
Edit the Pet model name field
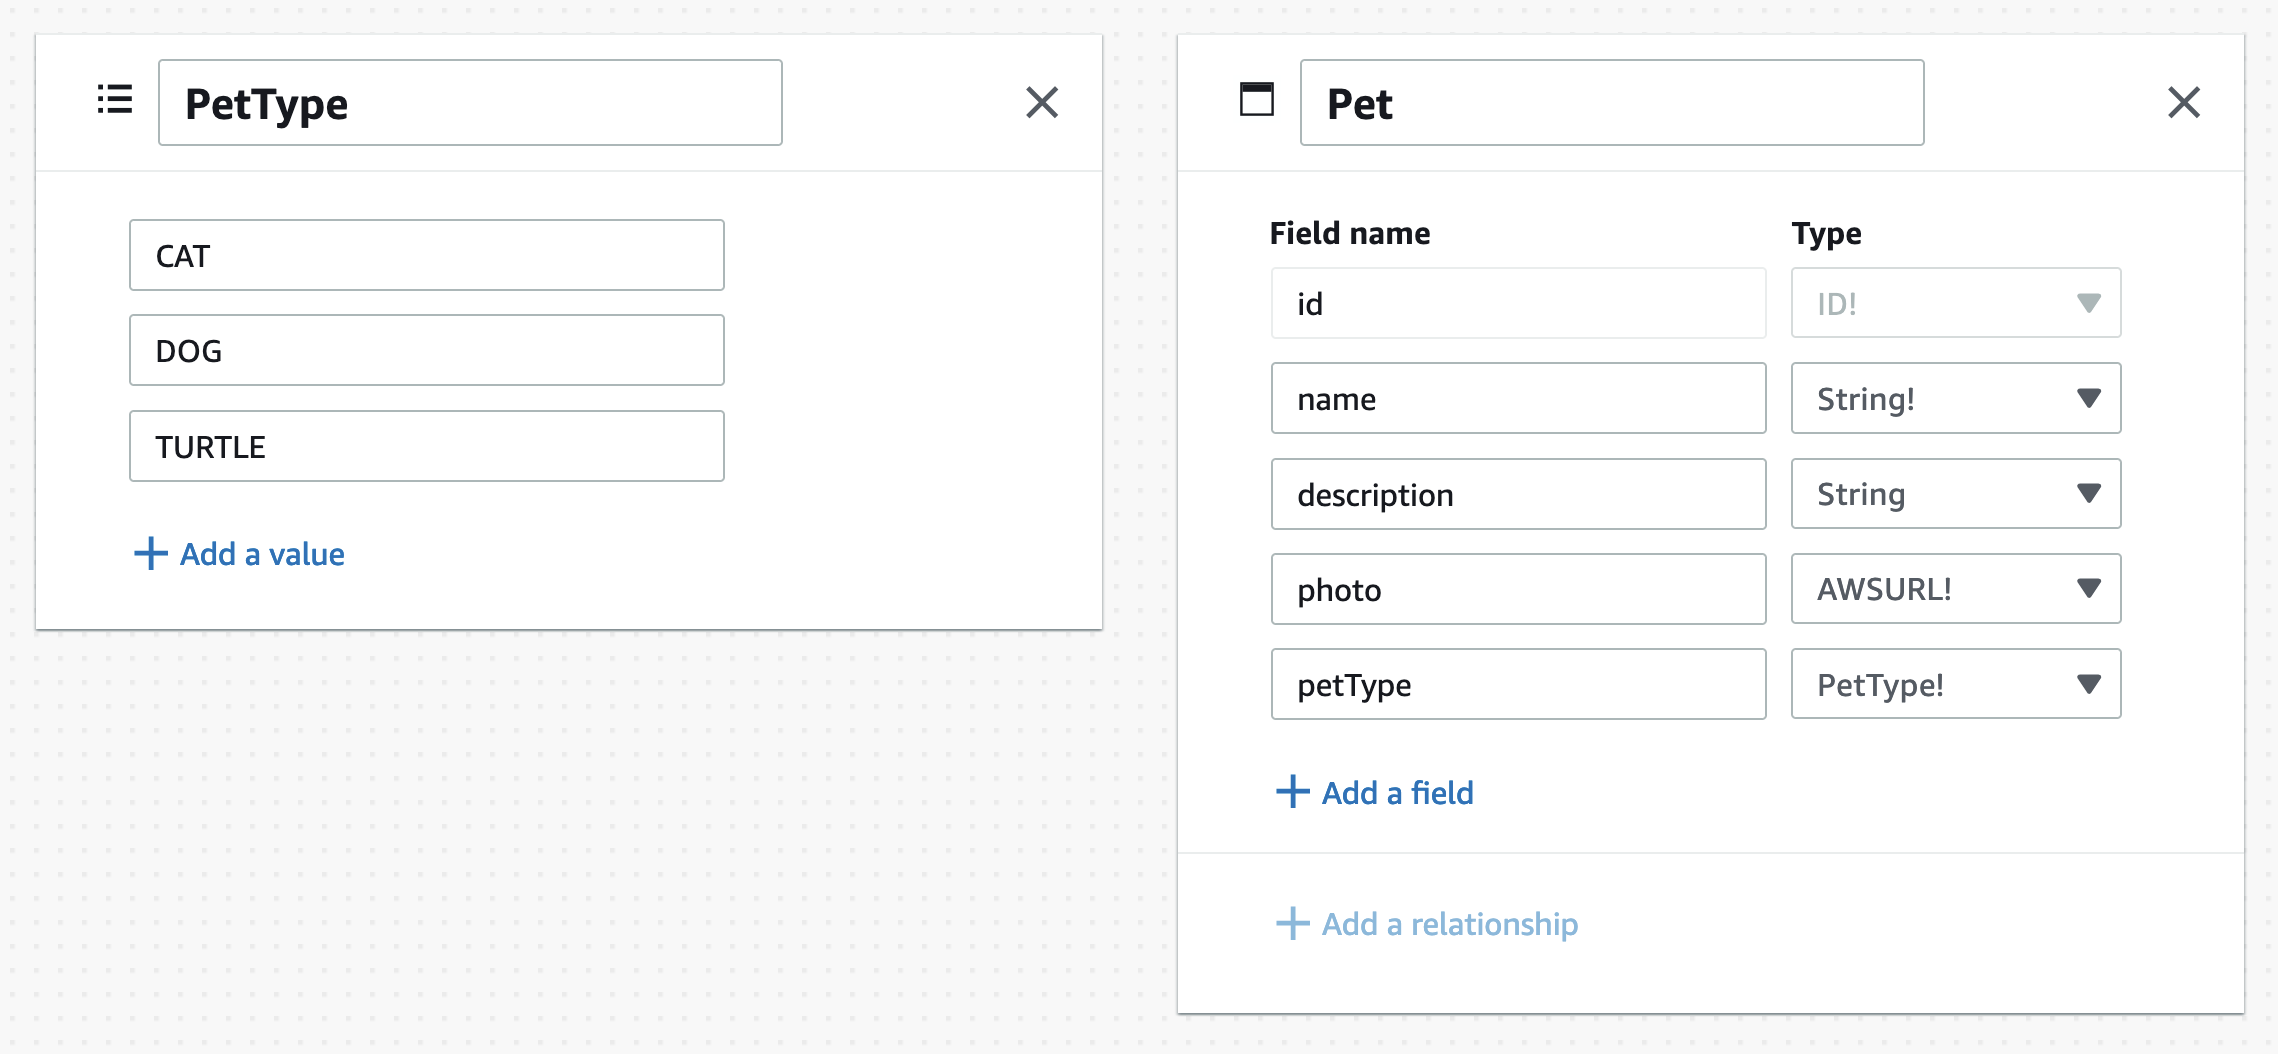click(1611, 103)
